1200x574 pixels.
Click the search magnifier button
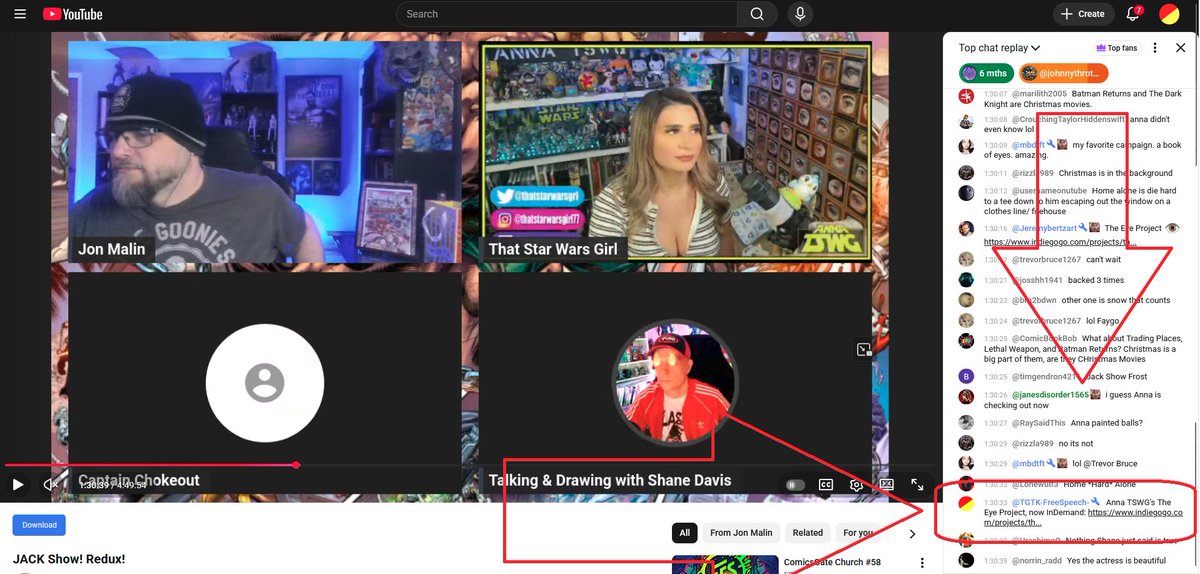coord(757,14)
